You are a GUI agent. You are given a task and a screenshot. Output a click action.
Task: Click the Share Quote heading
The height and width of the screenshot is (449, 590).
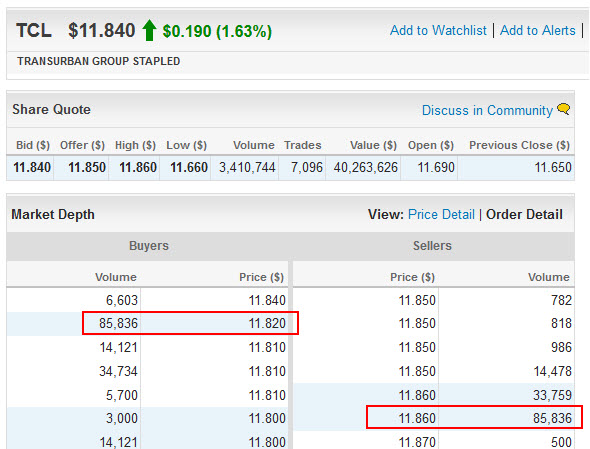tap(52, 110)
